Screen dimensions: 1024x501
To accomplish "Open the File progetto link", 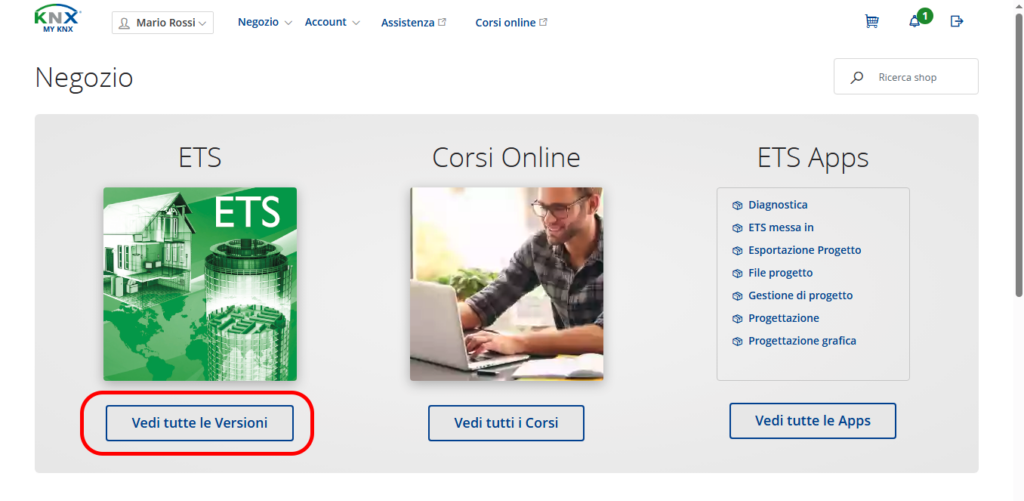I will pyautogui.click(x=780, y=273).
